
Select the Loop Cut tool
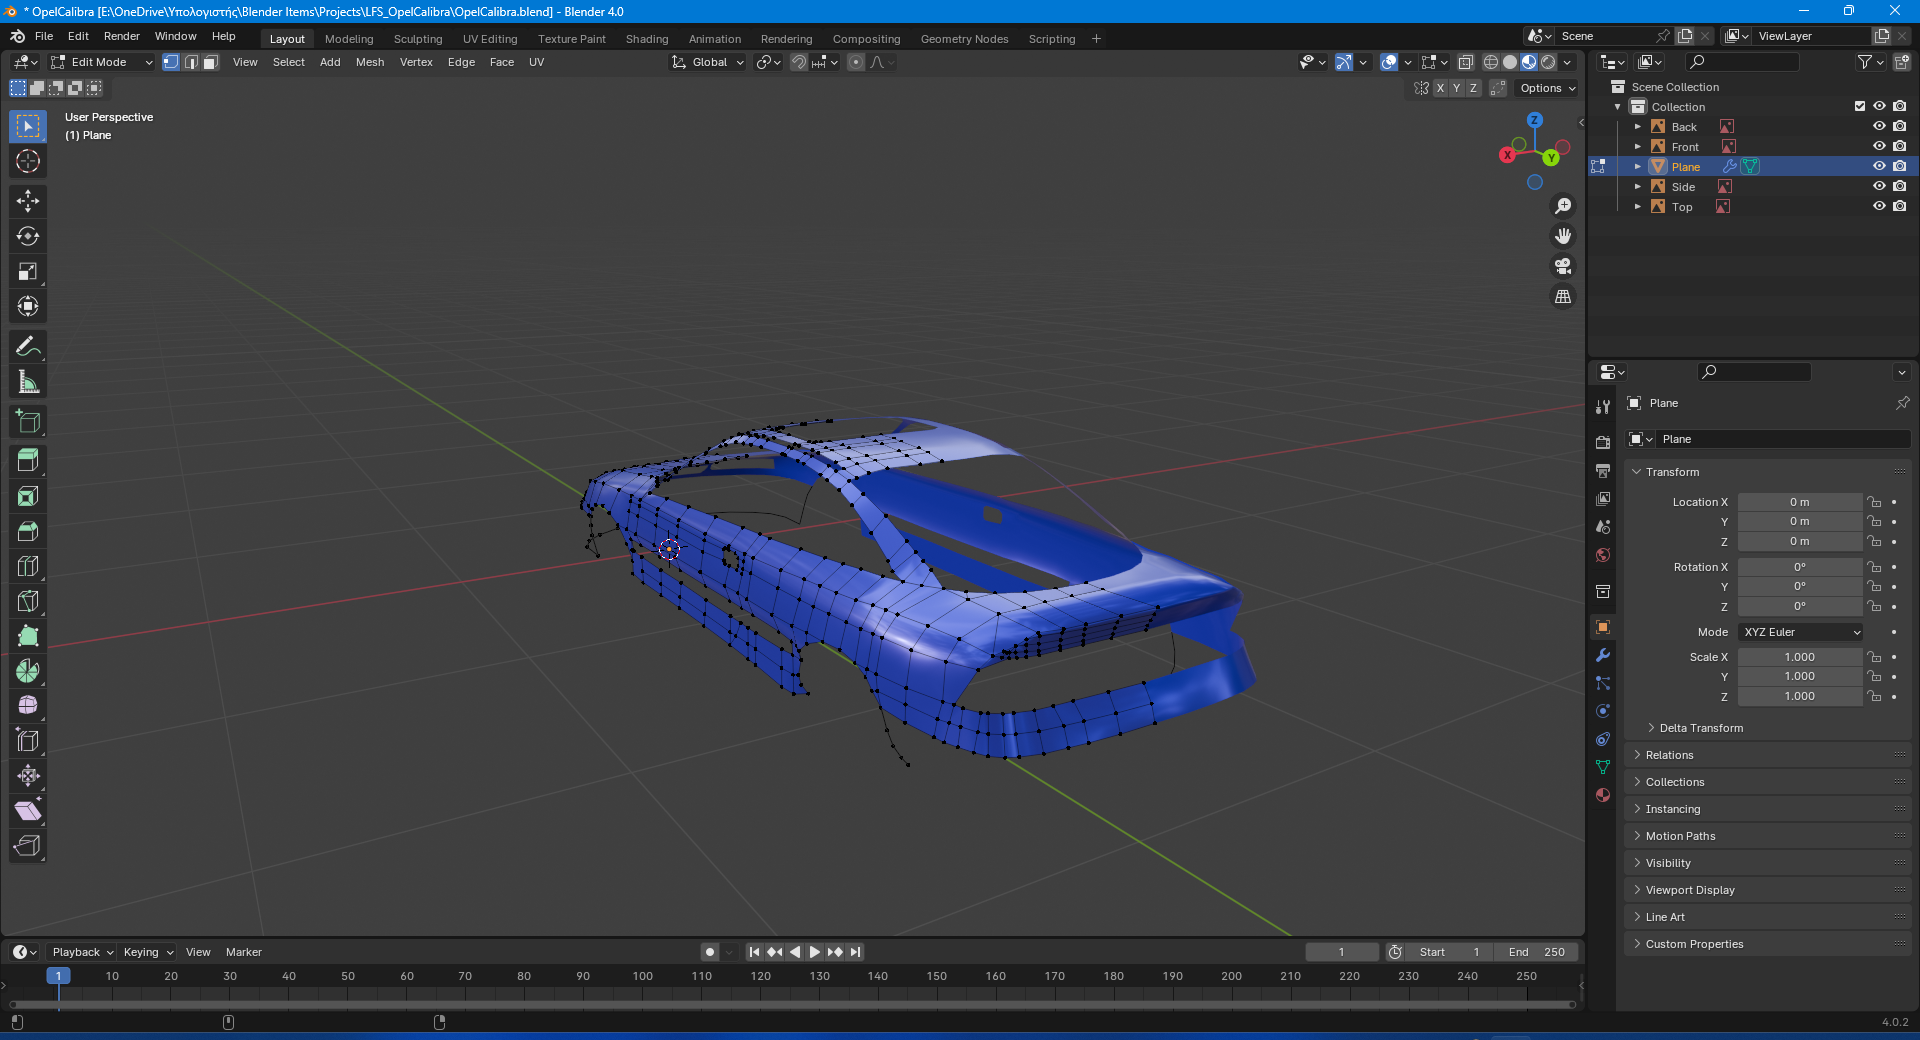click(x=28, y=566)
